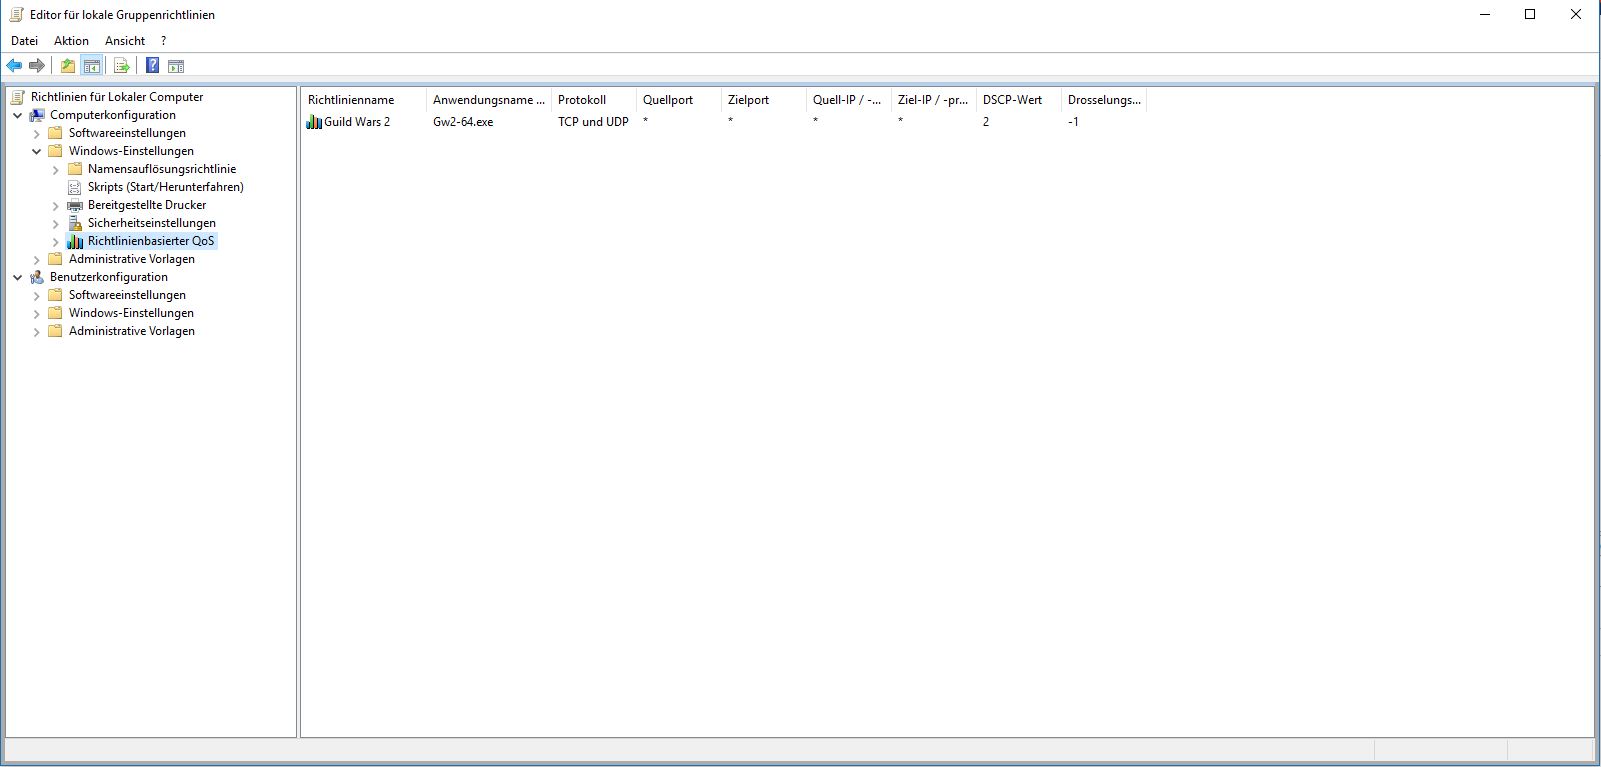
Task: Collapse Windows-Einstellungen under Computerkonfiguration
Action: point(37,151)
